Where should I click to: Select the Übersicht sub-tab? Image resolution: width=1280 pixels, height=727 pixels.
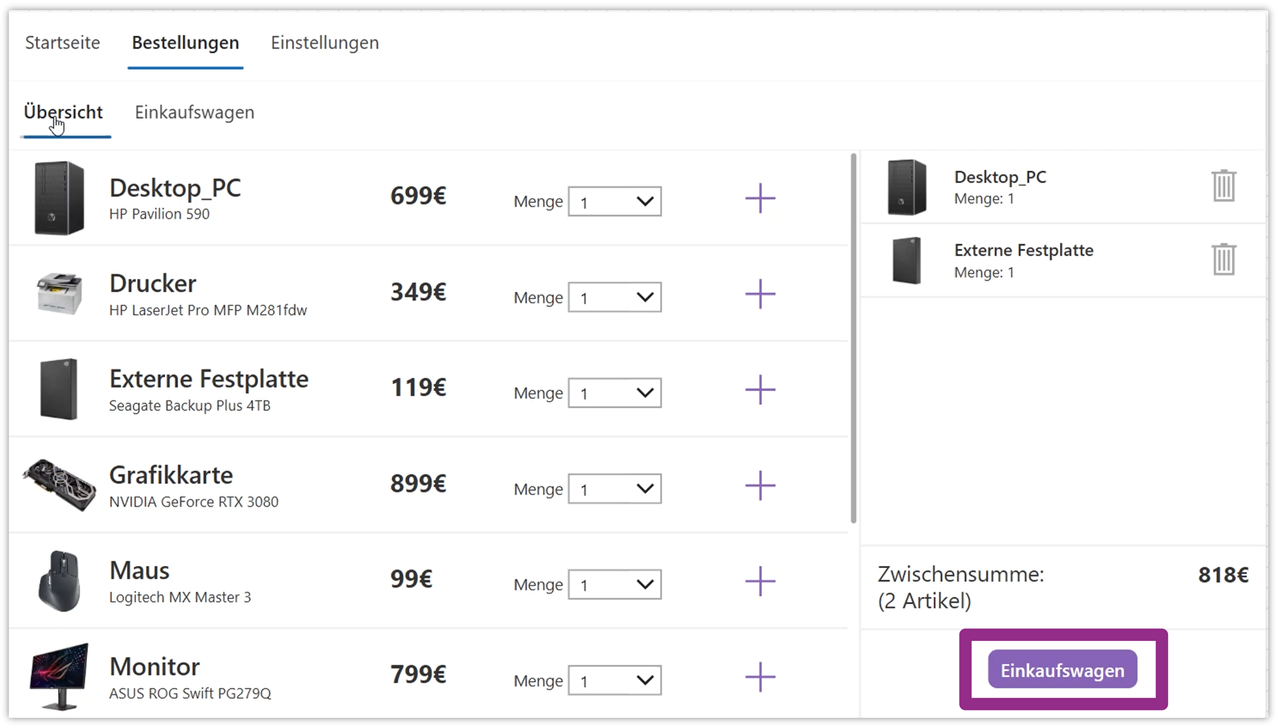click(63, 112)
